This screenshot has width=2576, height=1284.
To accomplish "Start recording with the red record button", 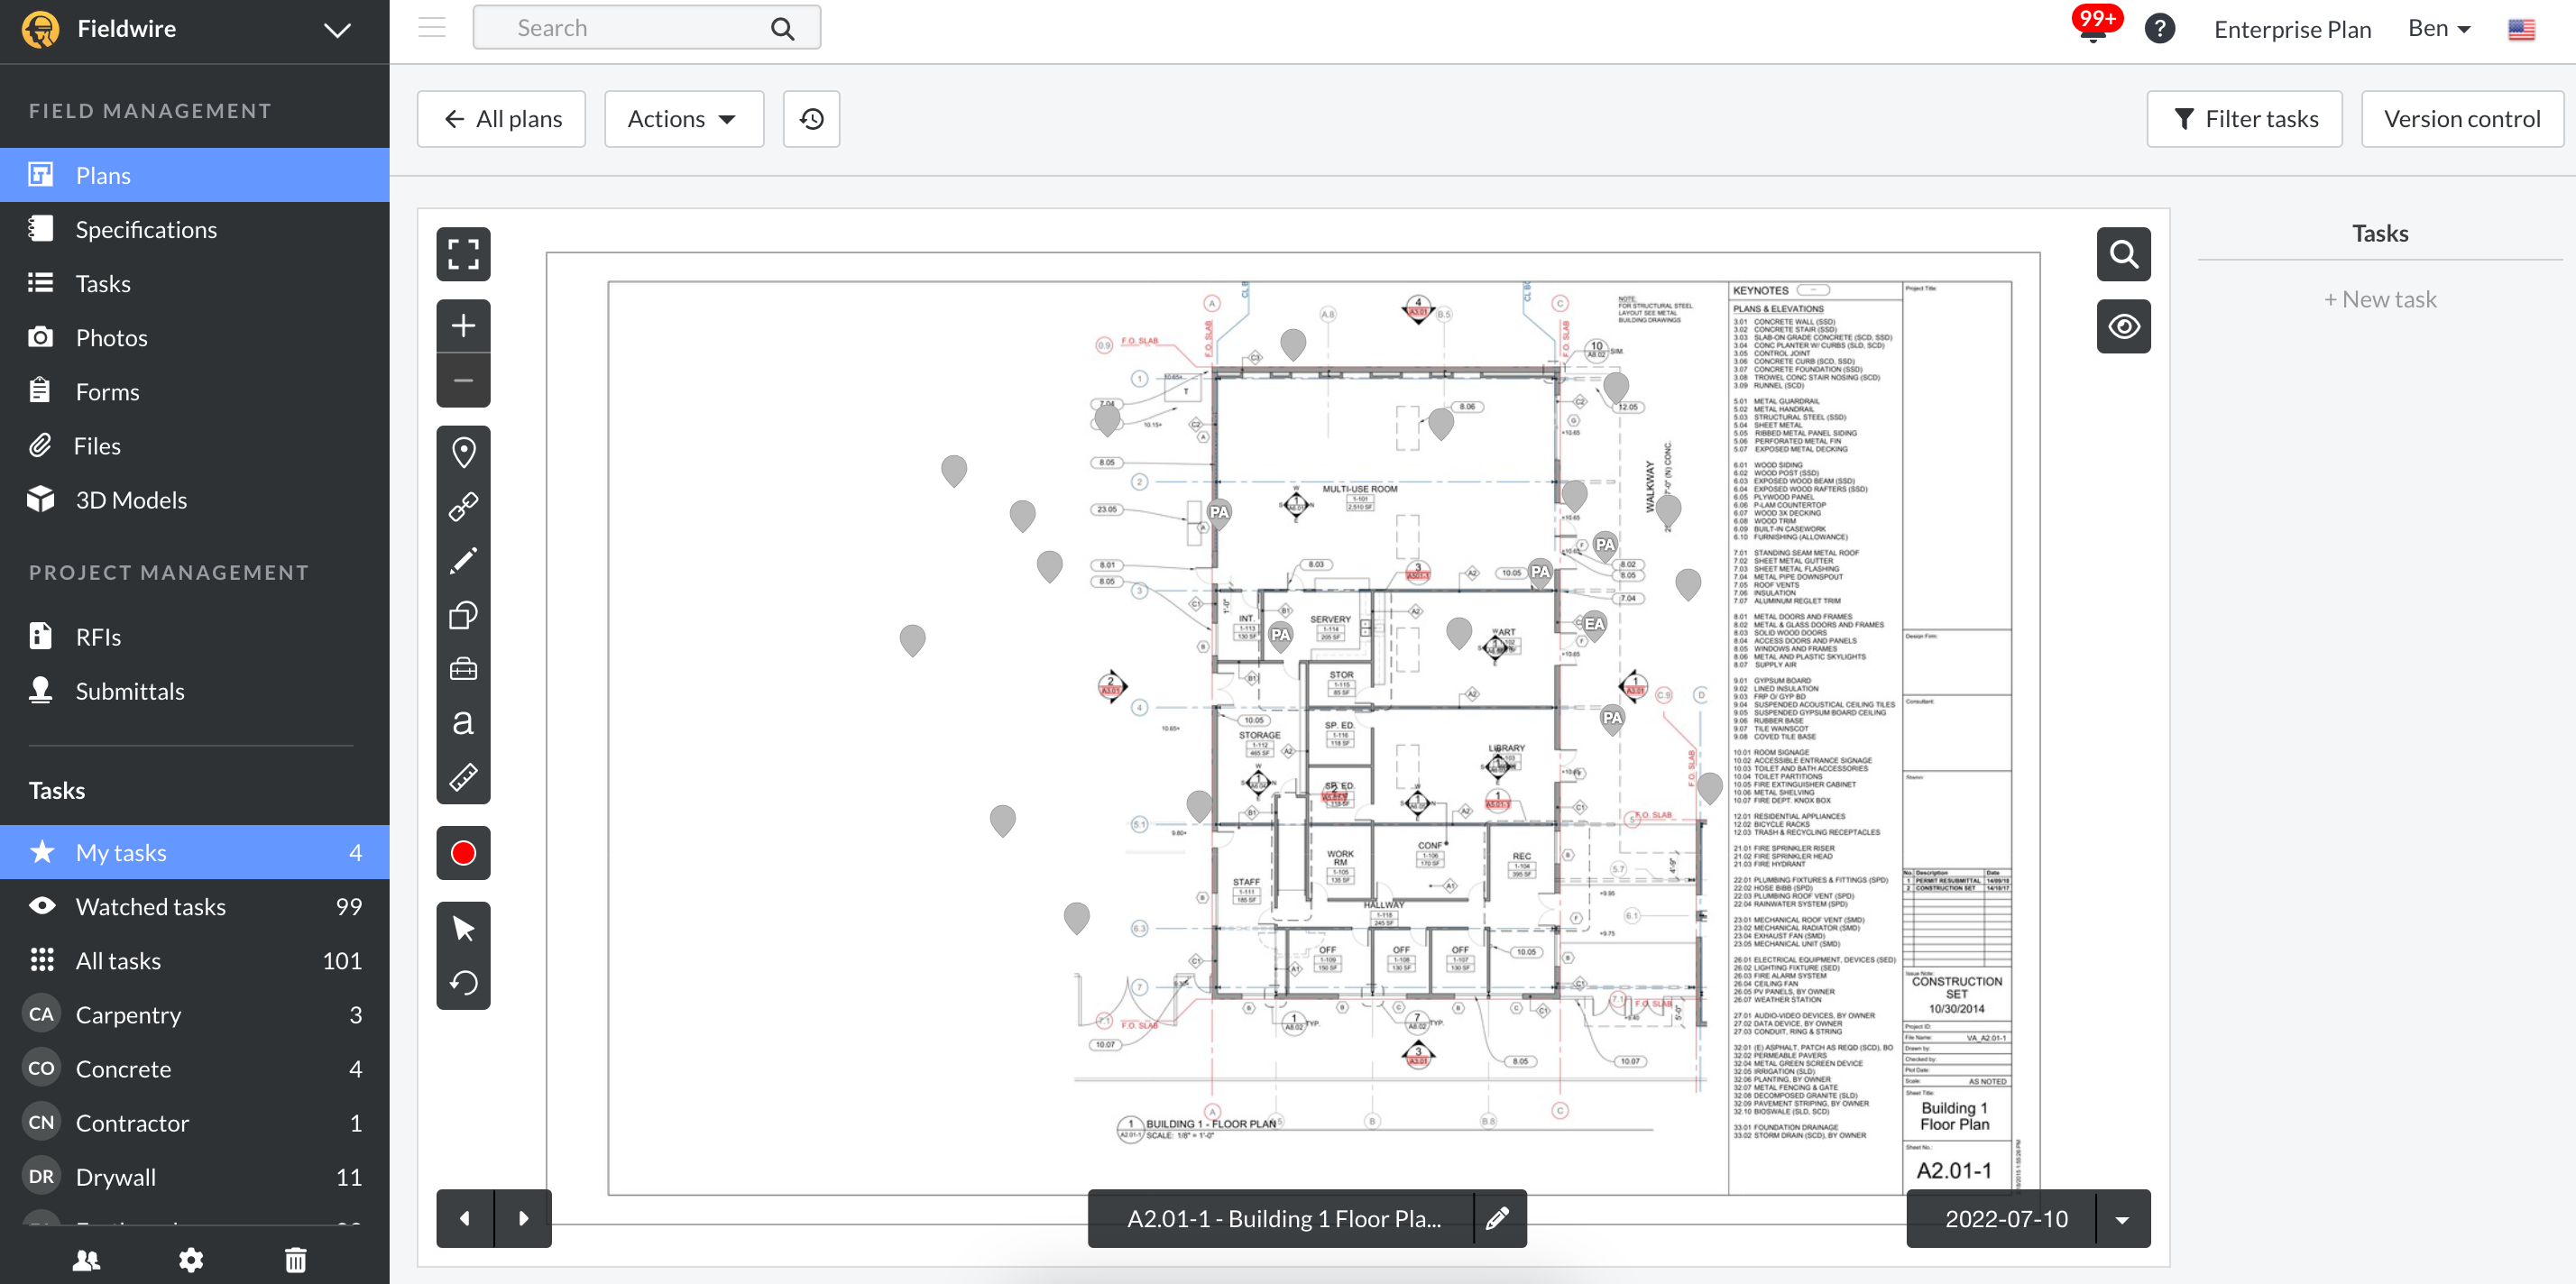I will pos(463,852).
